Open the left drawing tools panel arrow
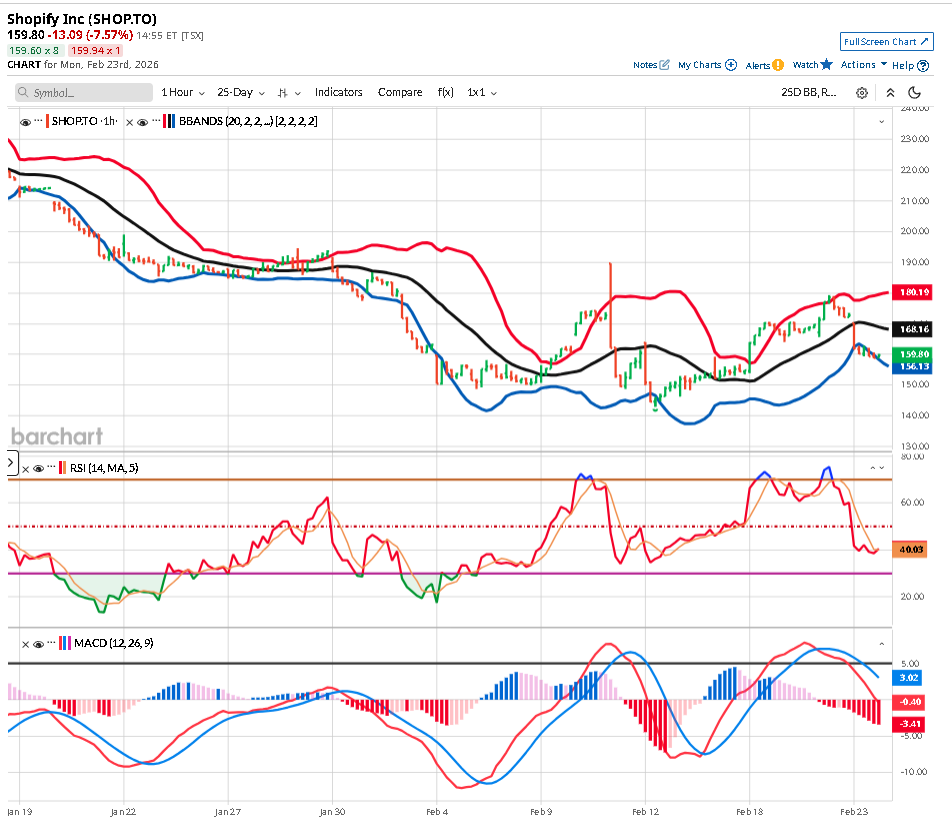 pyautogui.click(x=12, y=464)
